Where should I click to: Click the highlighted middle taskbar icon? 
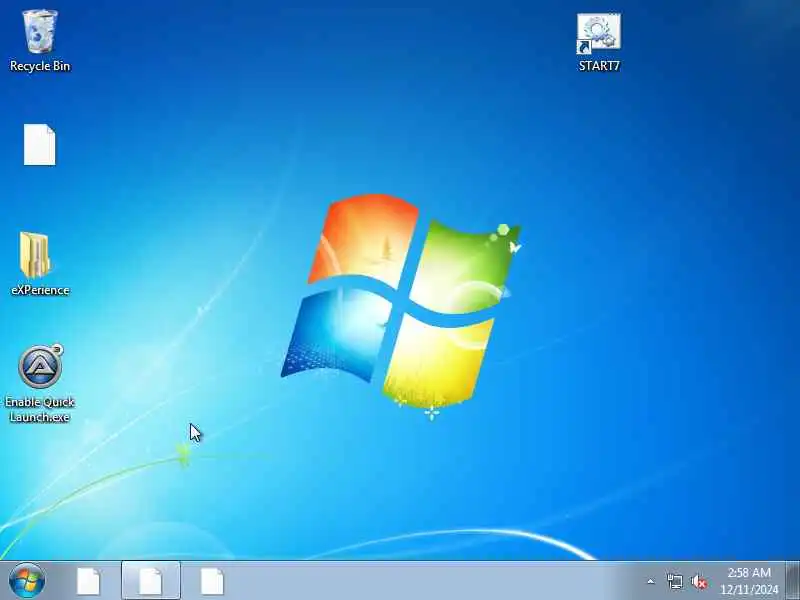point(151,581)
